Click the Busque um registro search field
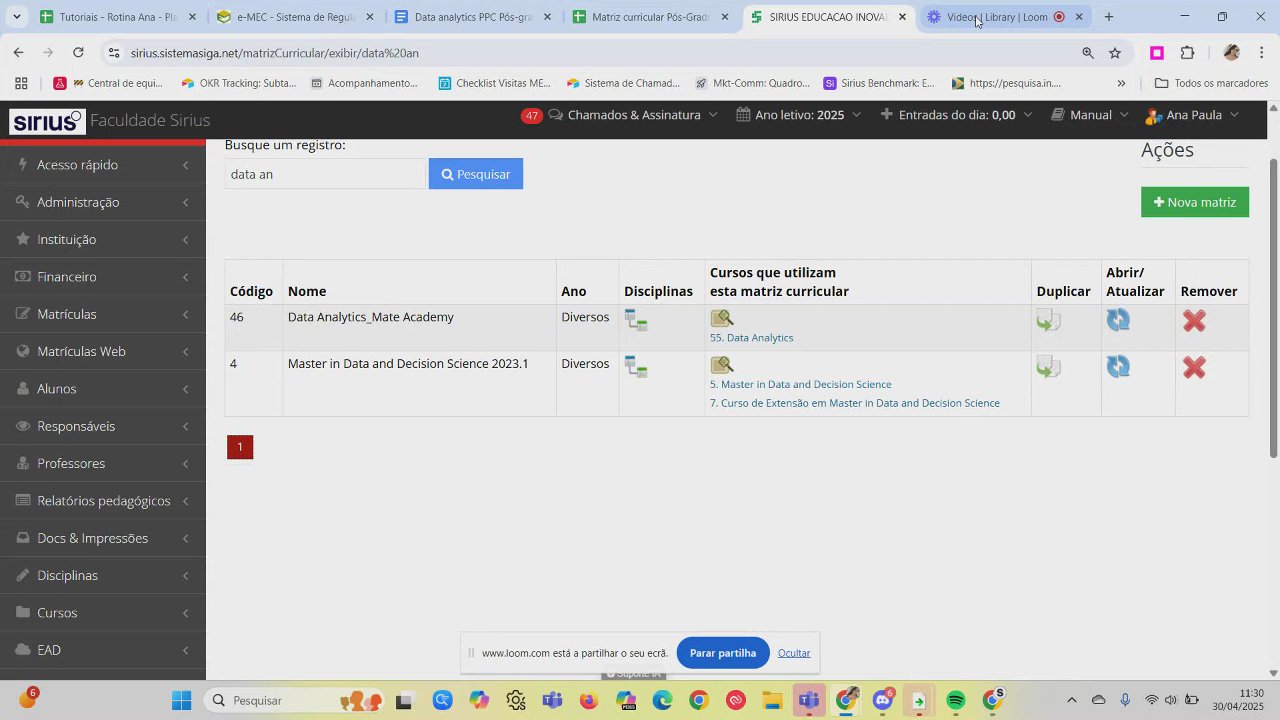Image resolution: width=1280 pixels, height=720 pixels. (x=325, y=174)
